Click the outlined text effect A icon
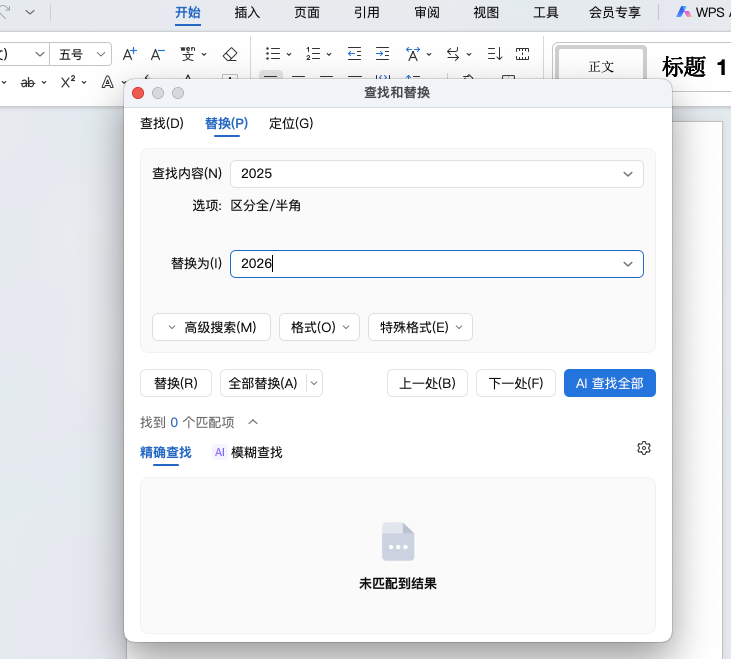This screenshot has width=731, height=659. (108, 82)
